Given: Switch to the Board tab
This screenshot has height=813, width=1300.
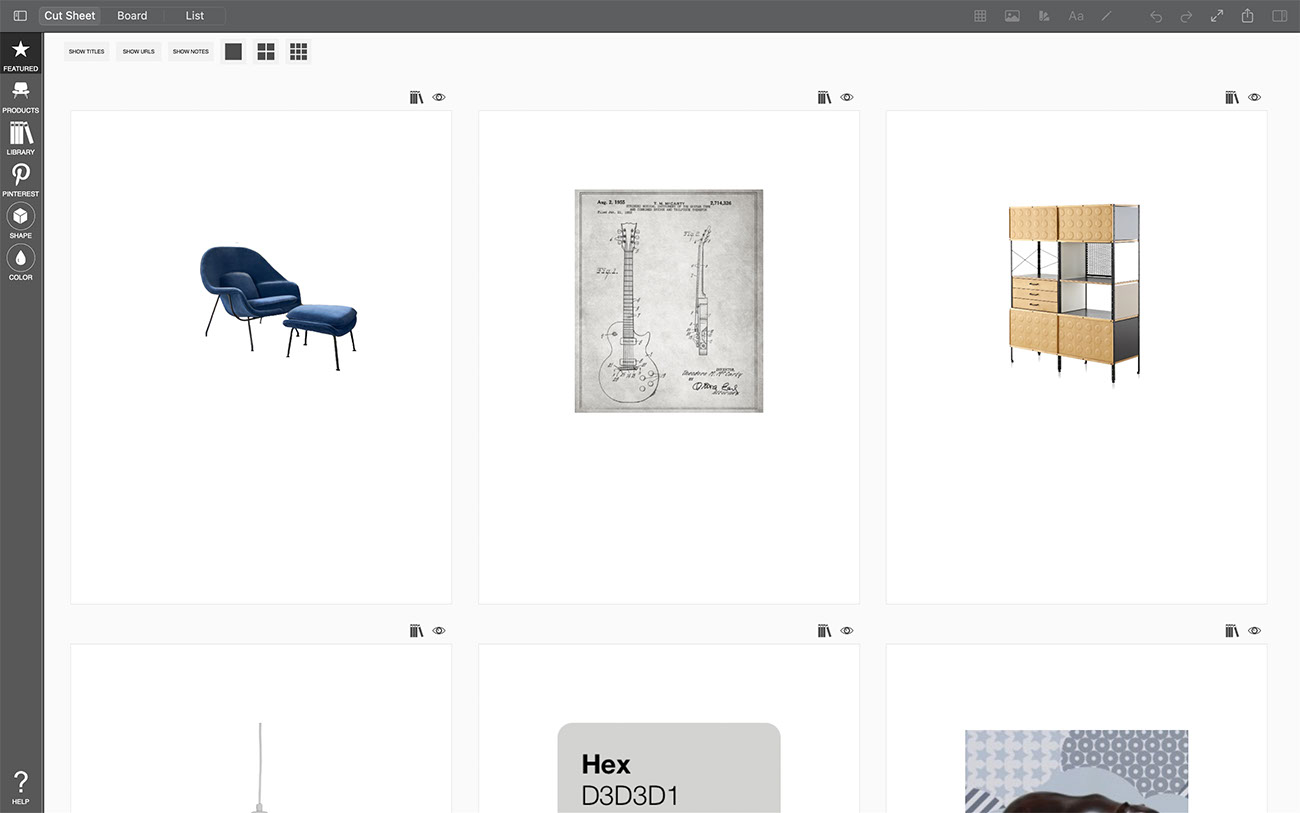Looking at the screenshot, I should point(132,16).
